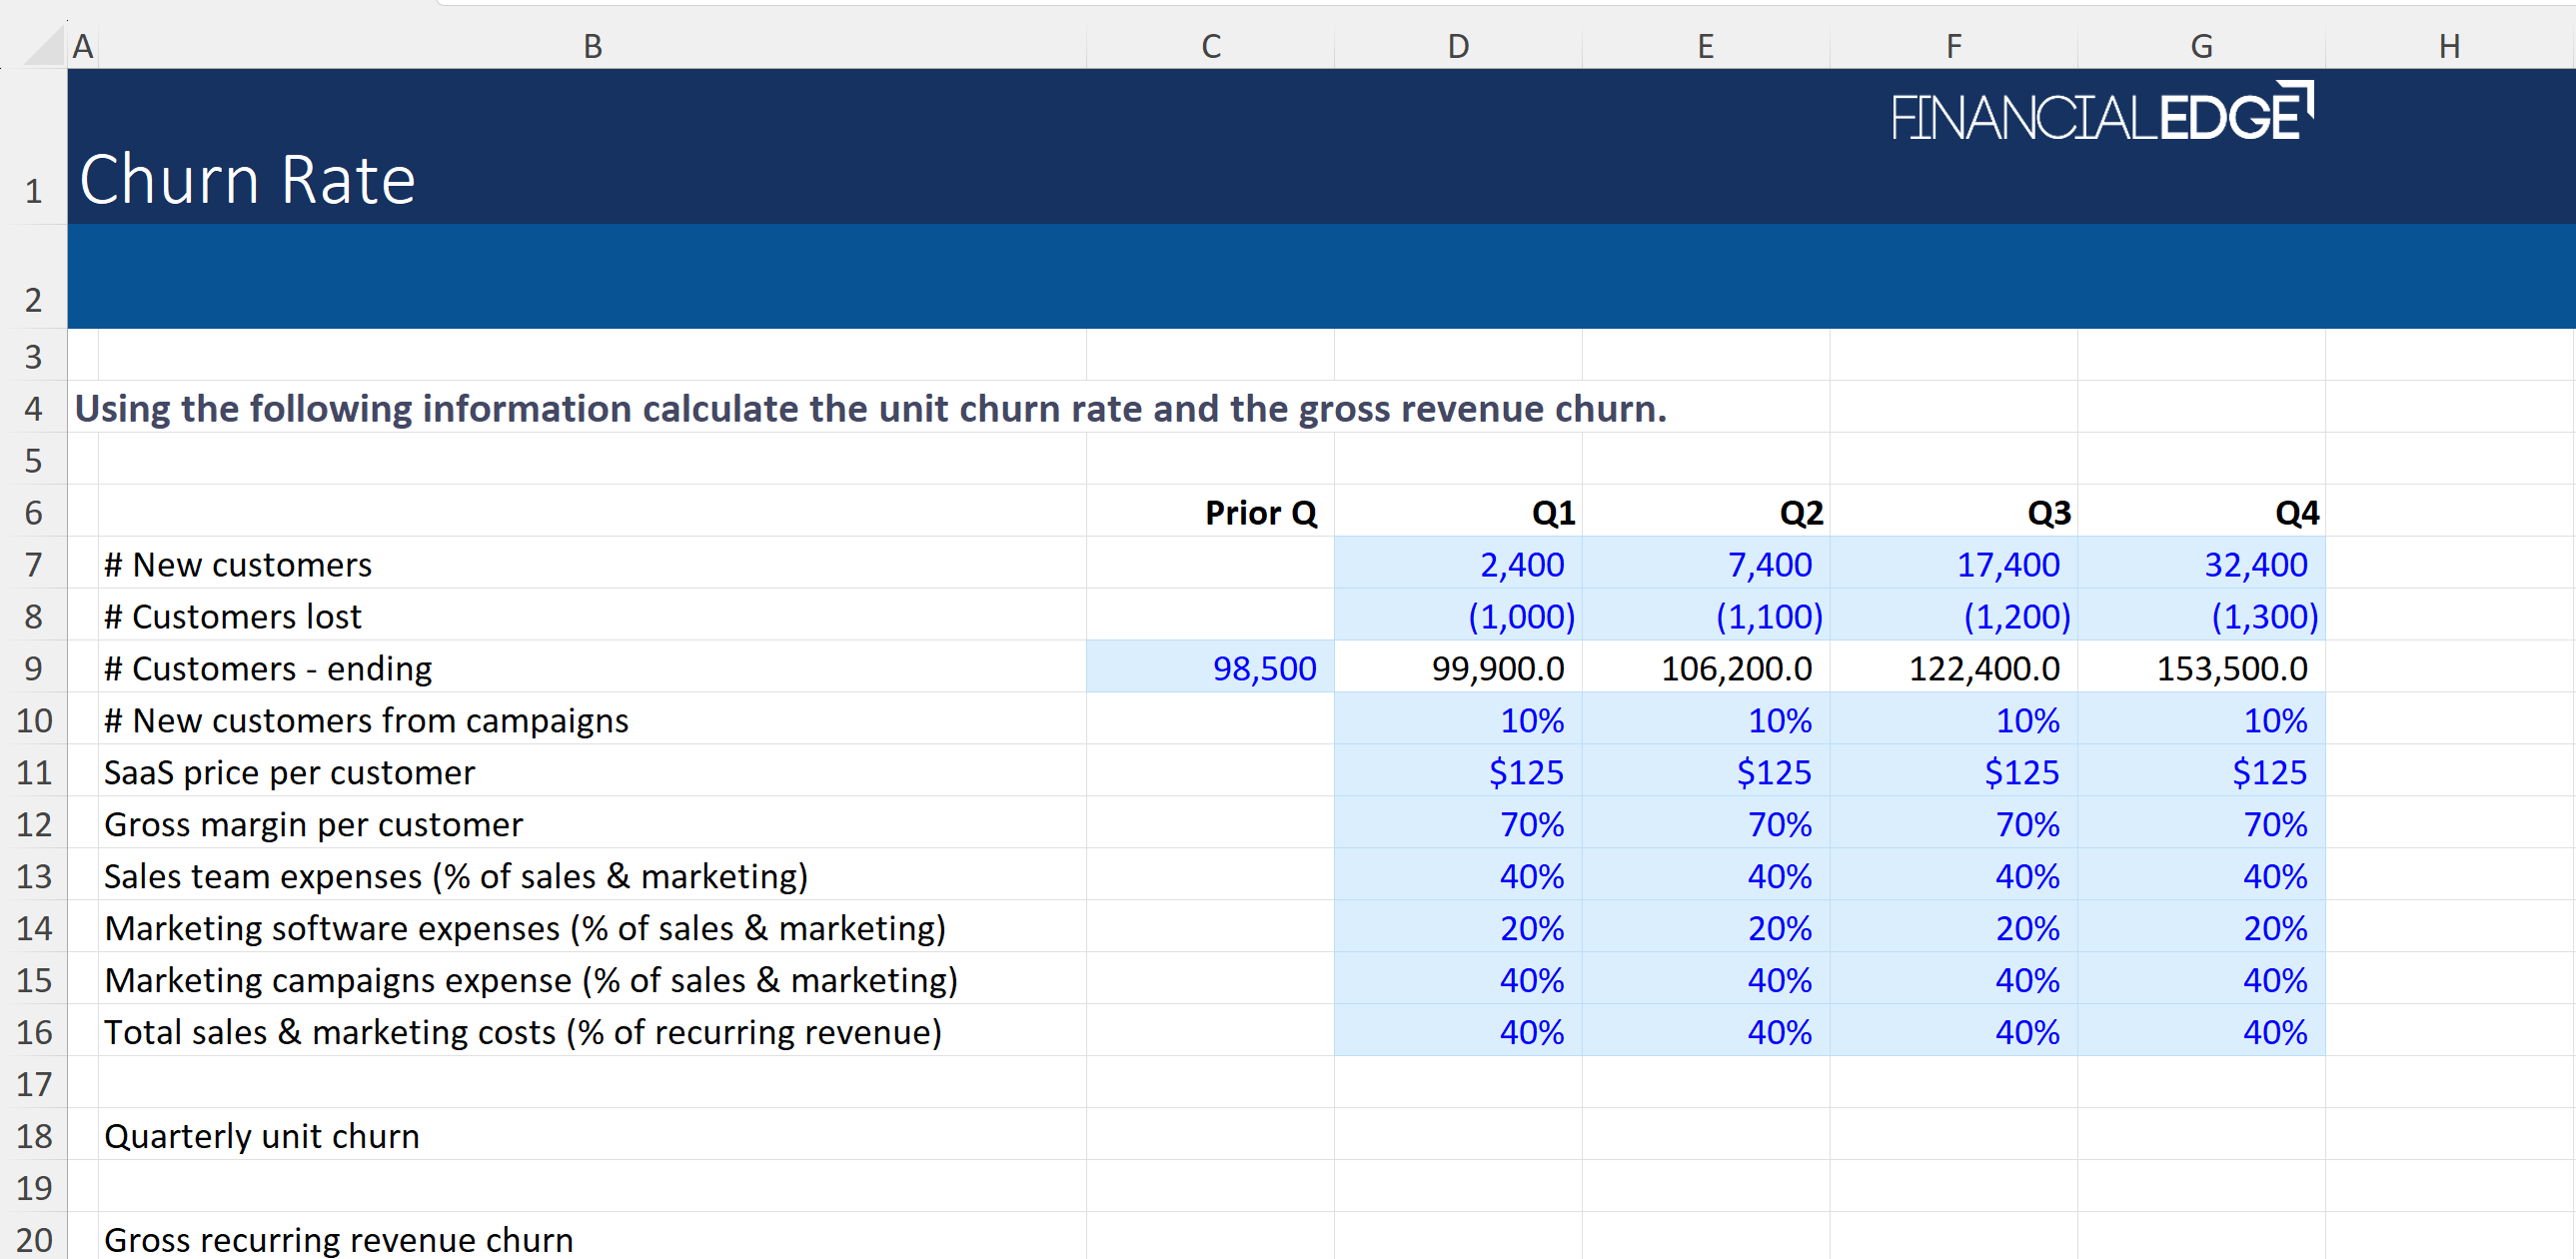Image resolution: width=2576 pixels, height=1259 pixels.
Task: Click the Churn Rate title cell
Action: [248, 180]
